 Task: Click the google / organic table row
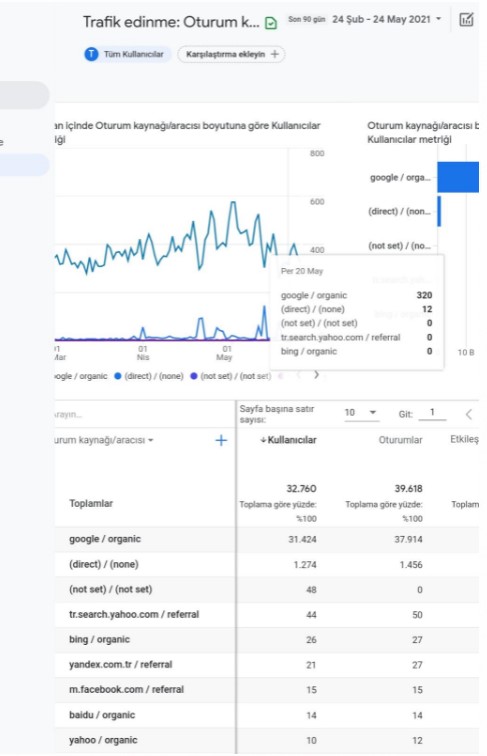(267, 539)
